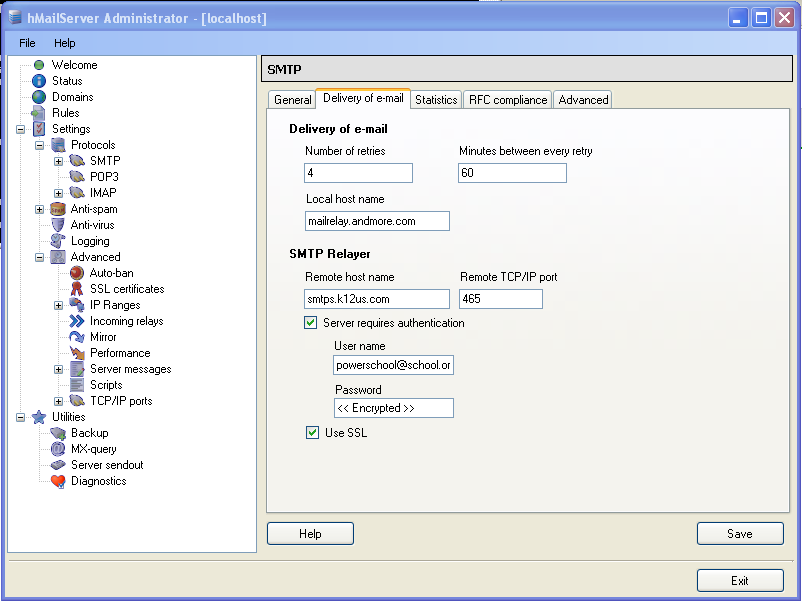Click the Remote host name field
This screenshot has height=601, width=802.
(377, 299)
